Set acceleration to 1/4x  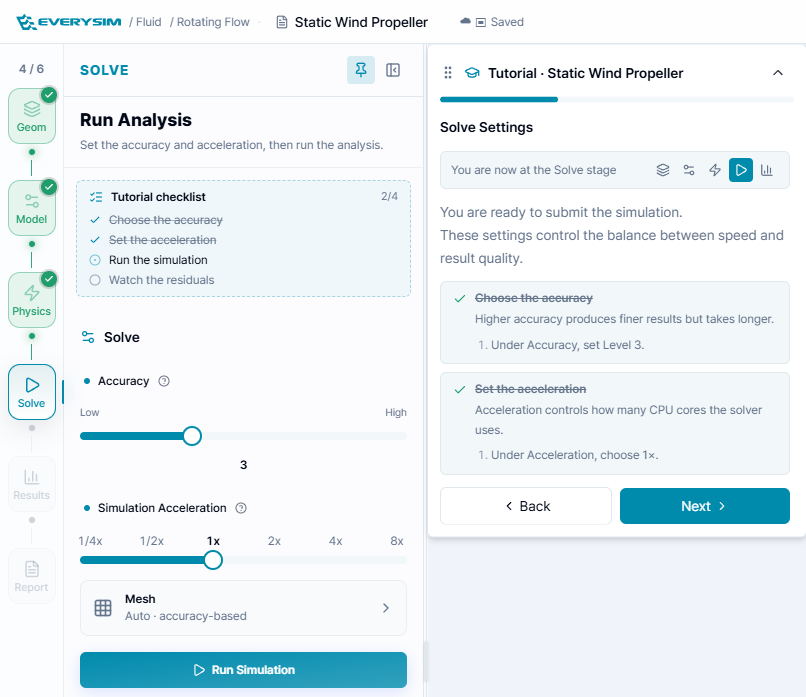coord(90,541)
